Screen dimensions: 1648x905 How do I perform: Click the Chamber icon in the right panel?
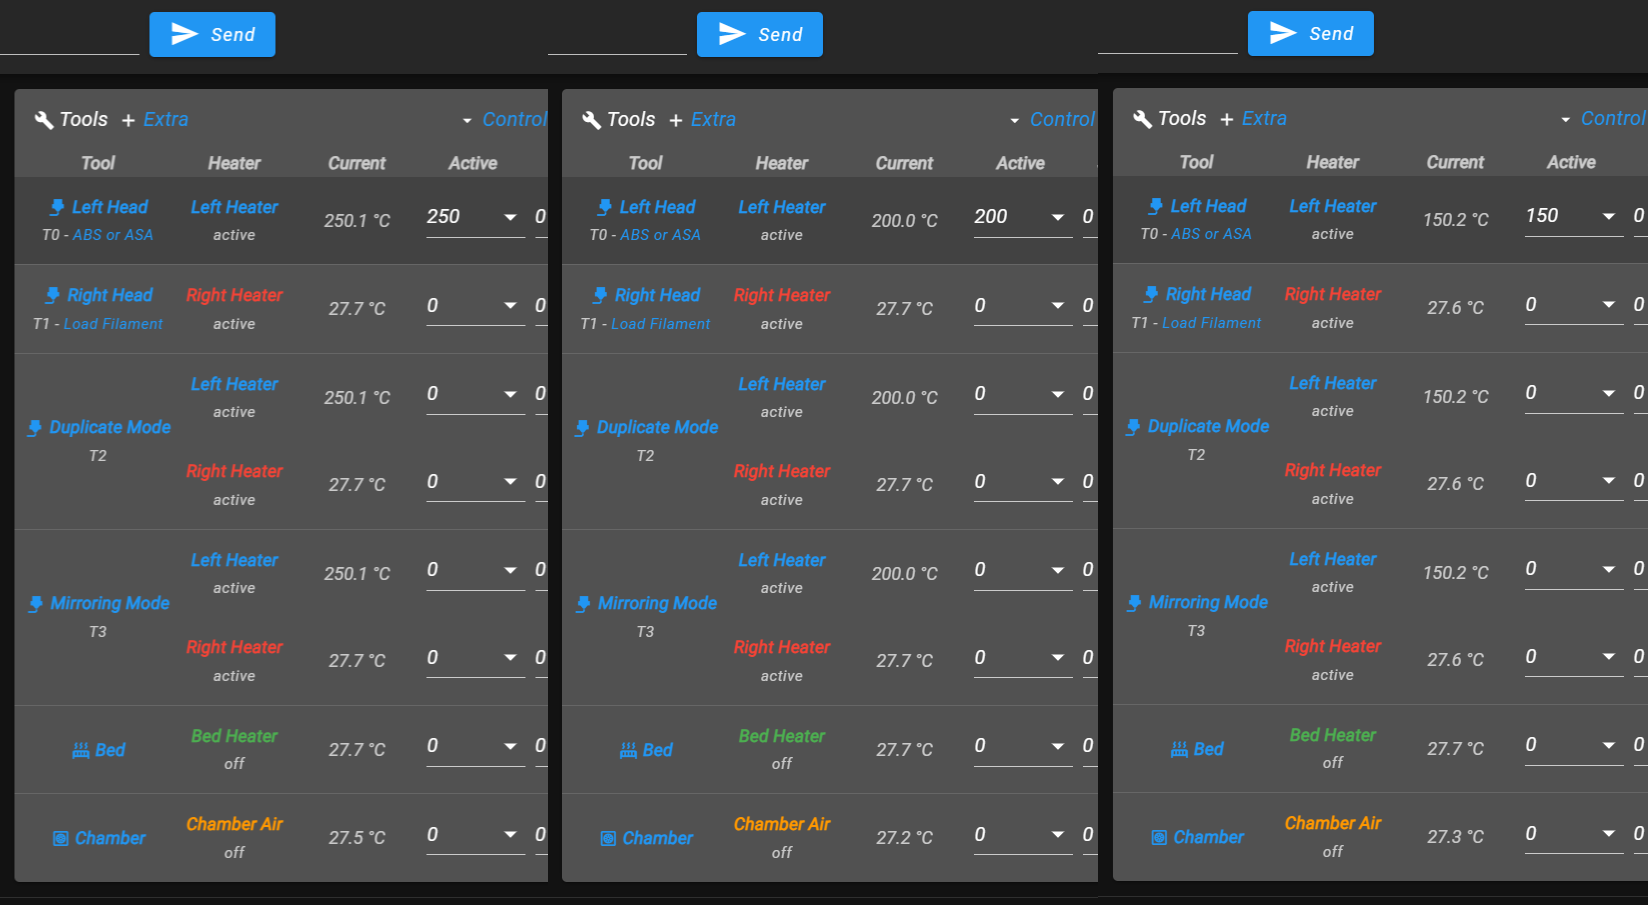pyautogui.click(x=1159, y=837)
